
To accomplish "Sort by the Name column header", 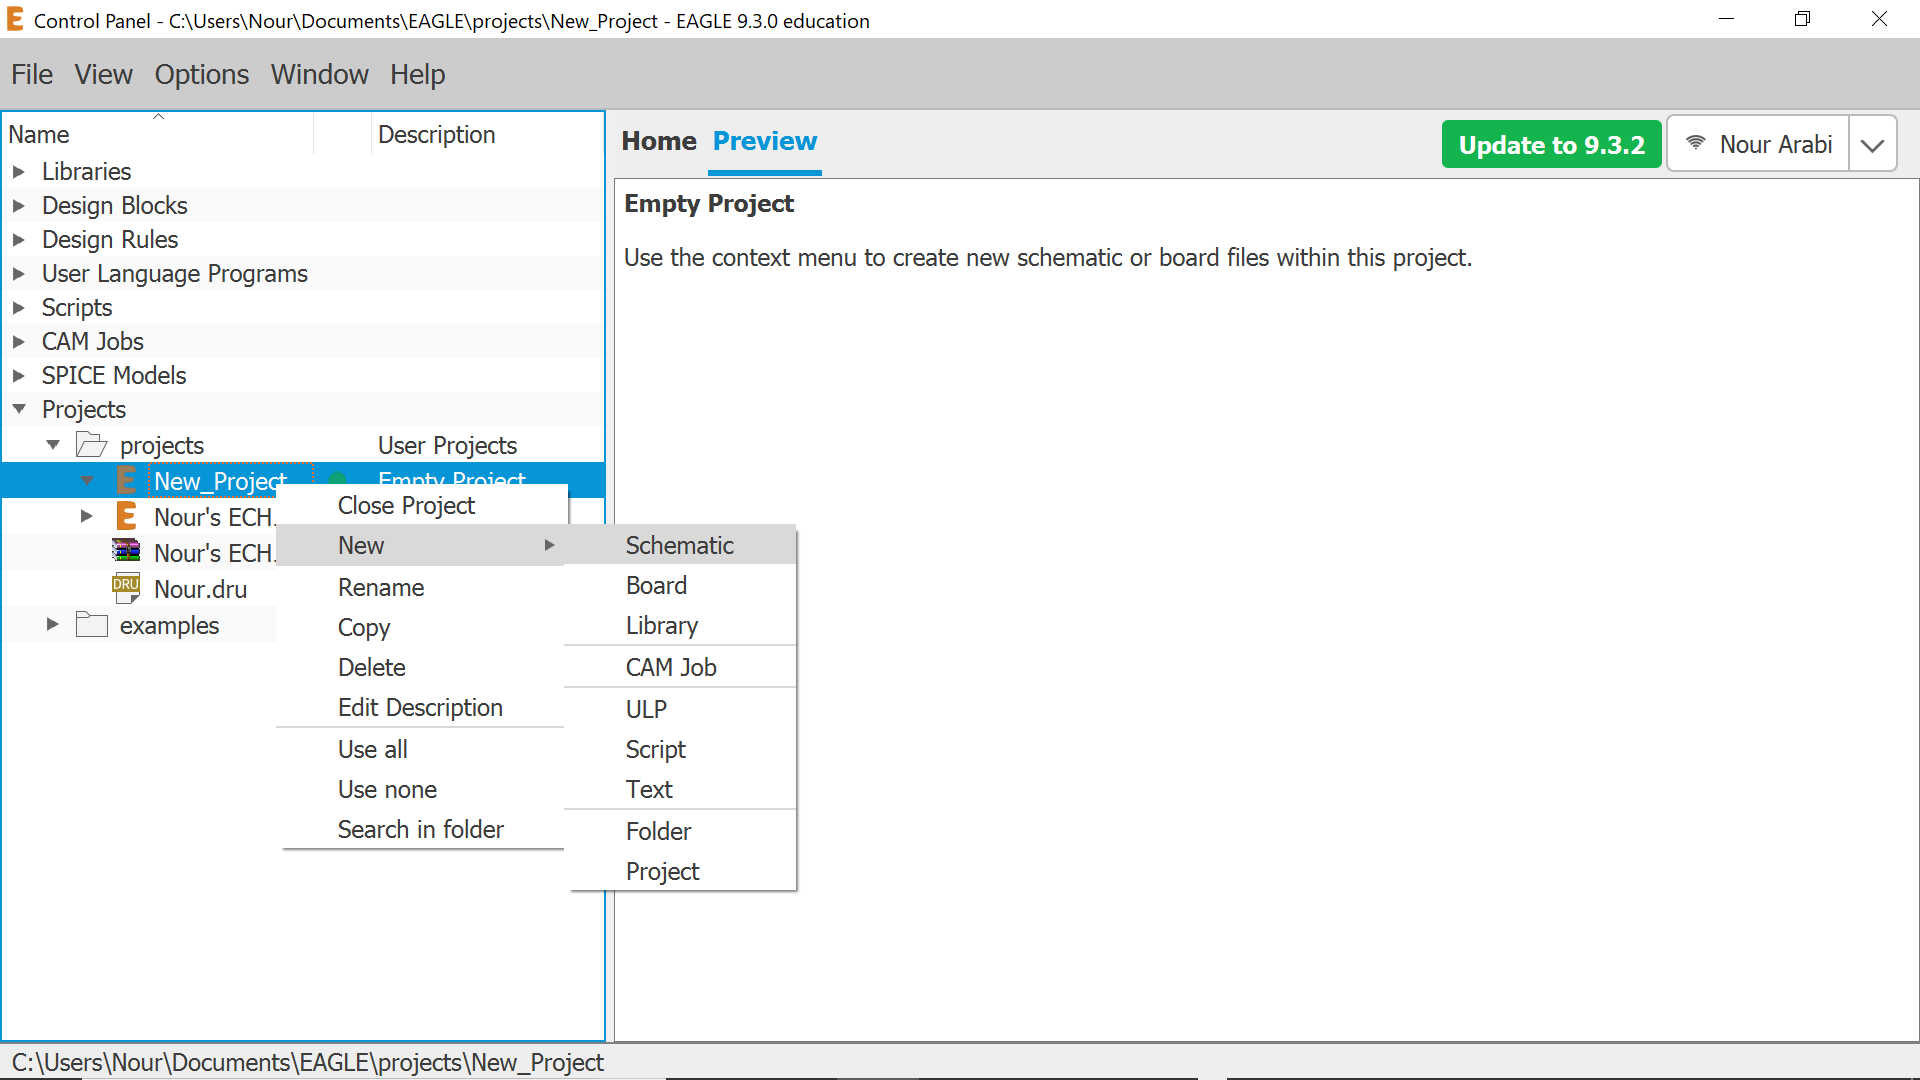I will point(39,134).
